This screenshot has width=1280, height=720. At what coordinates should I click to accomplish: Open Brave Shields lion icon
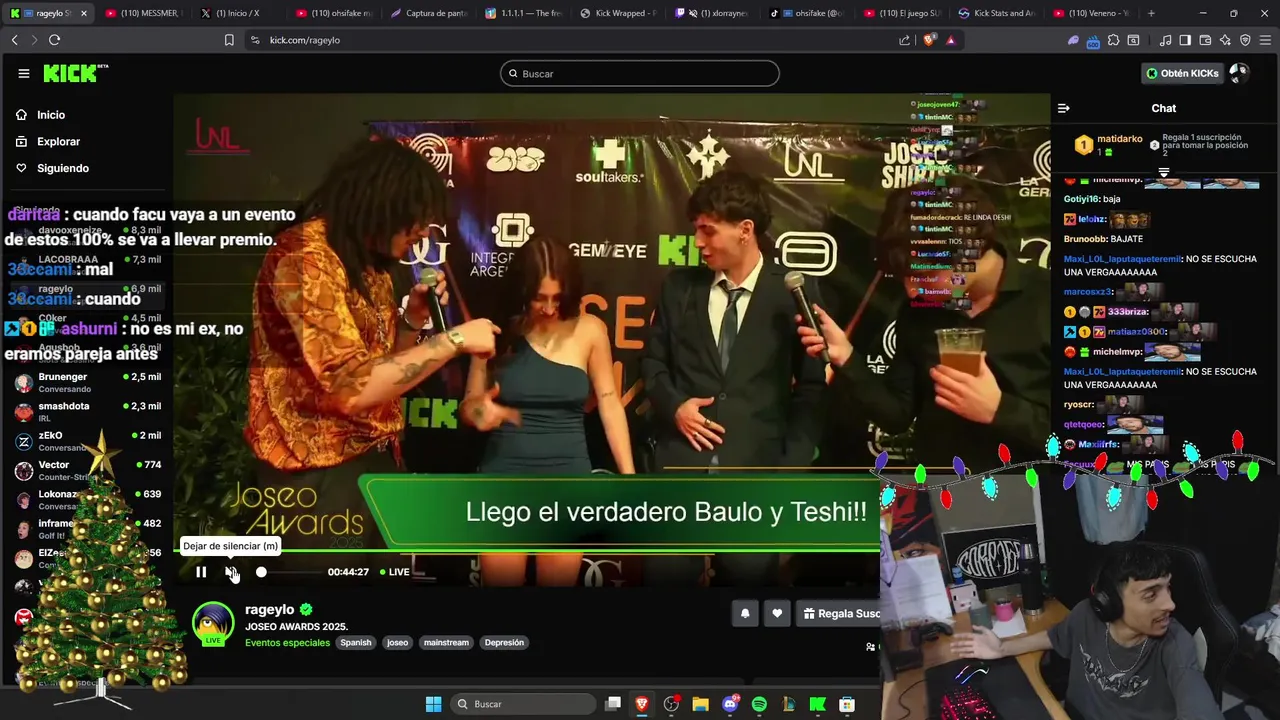pyautogui.click(x=930, y=40)
